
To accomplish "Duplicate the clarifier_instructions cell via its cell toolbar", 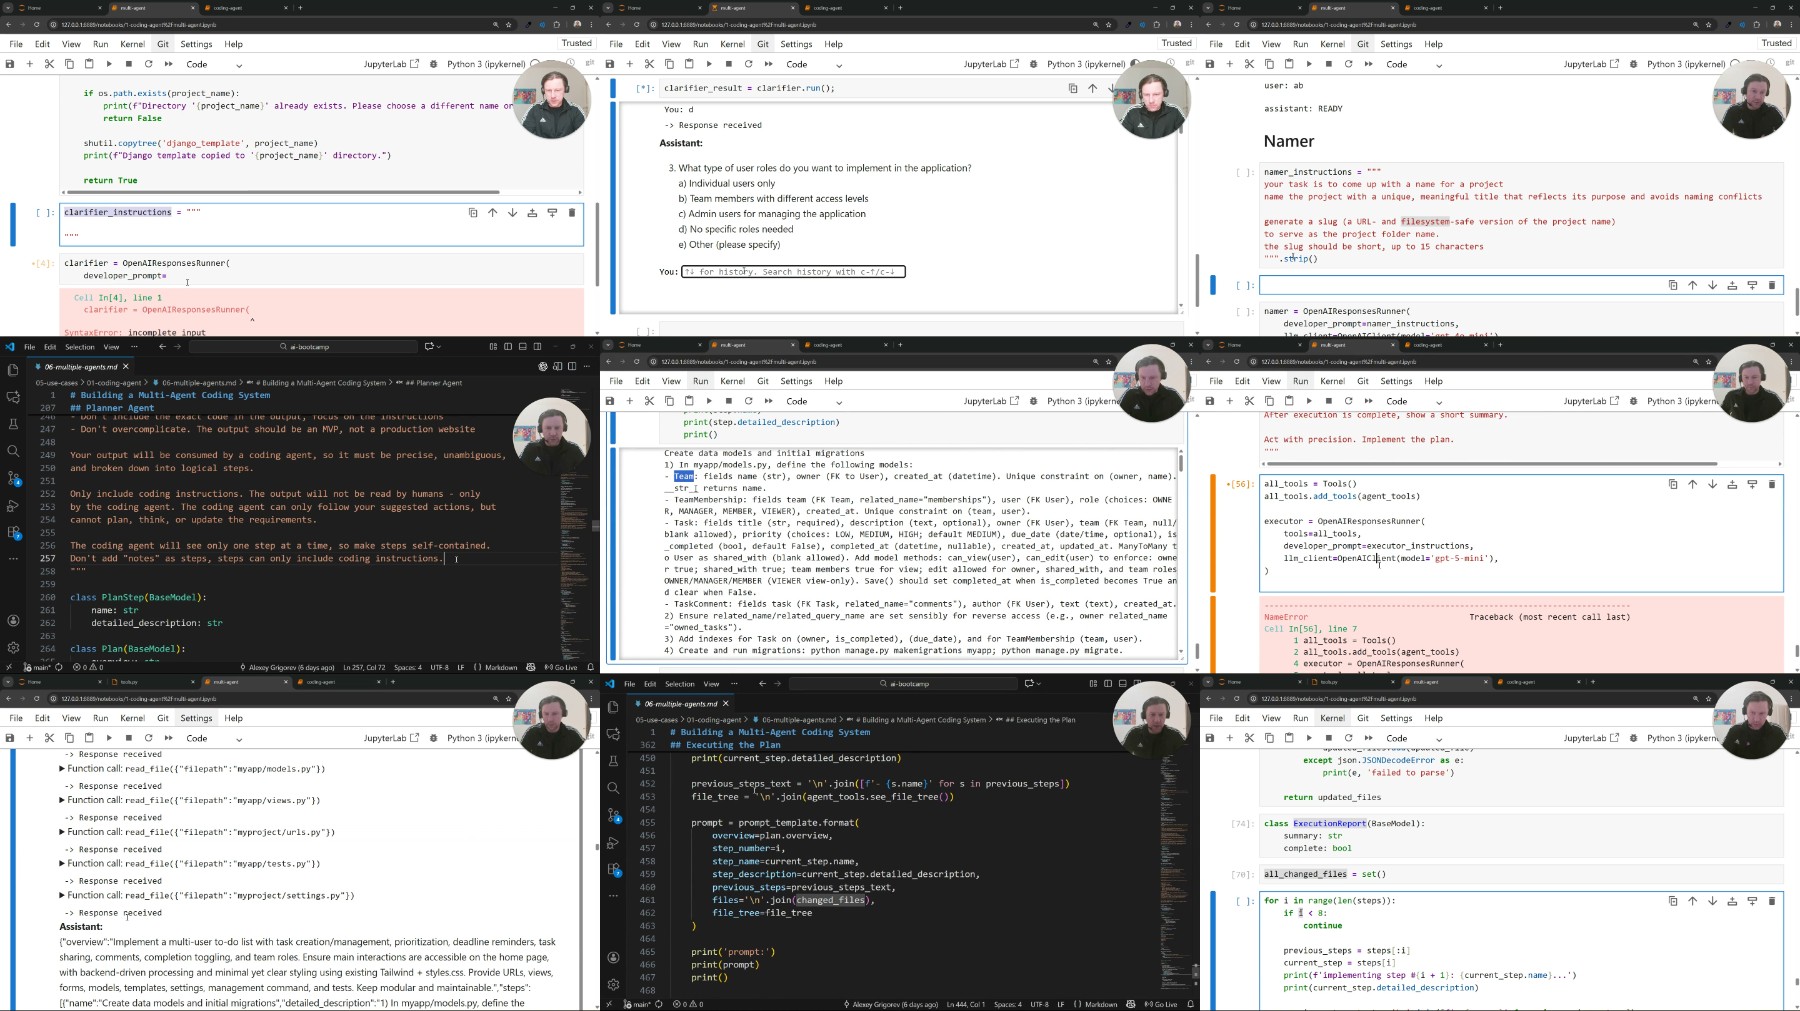I will [473, 212].
